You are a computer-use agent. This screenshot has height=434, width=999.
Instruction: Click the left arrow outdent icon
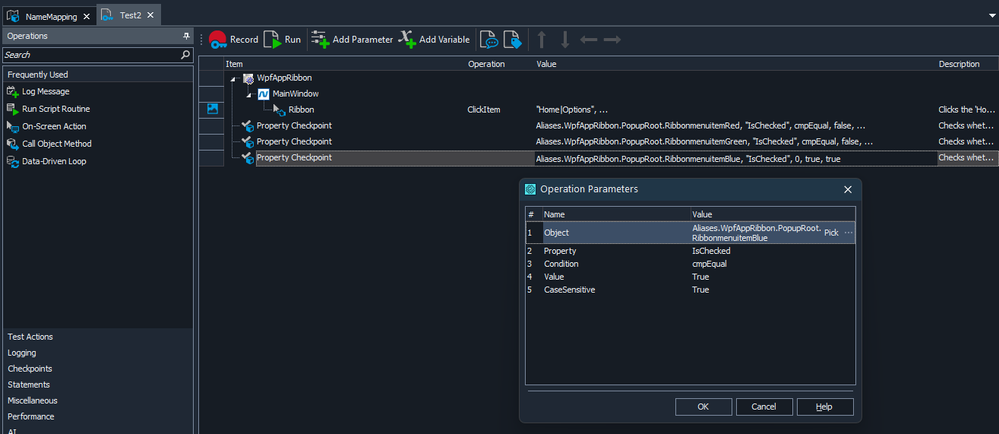coord(589,40)
